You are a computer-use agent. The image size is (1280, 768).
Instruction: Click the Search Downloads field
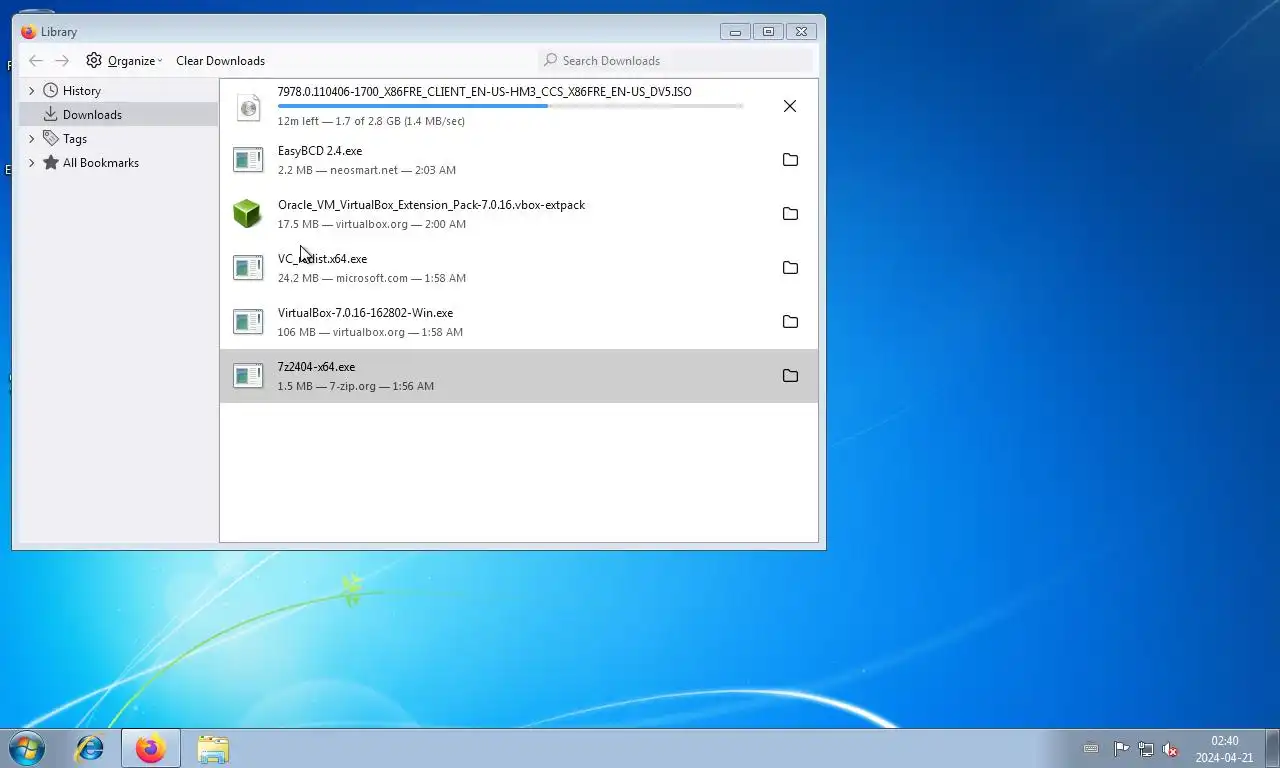pos(676,61)
